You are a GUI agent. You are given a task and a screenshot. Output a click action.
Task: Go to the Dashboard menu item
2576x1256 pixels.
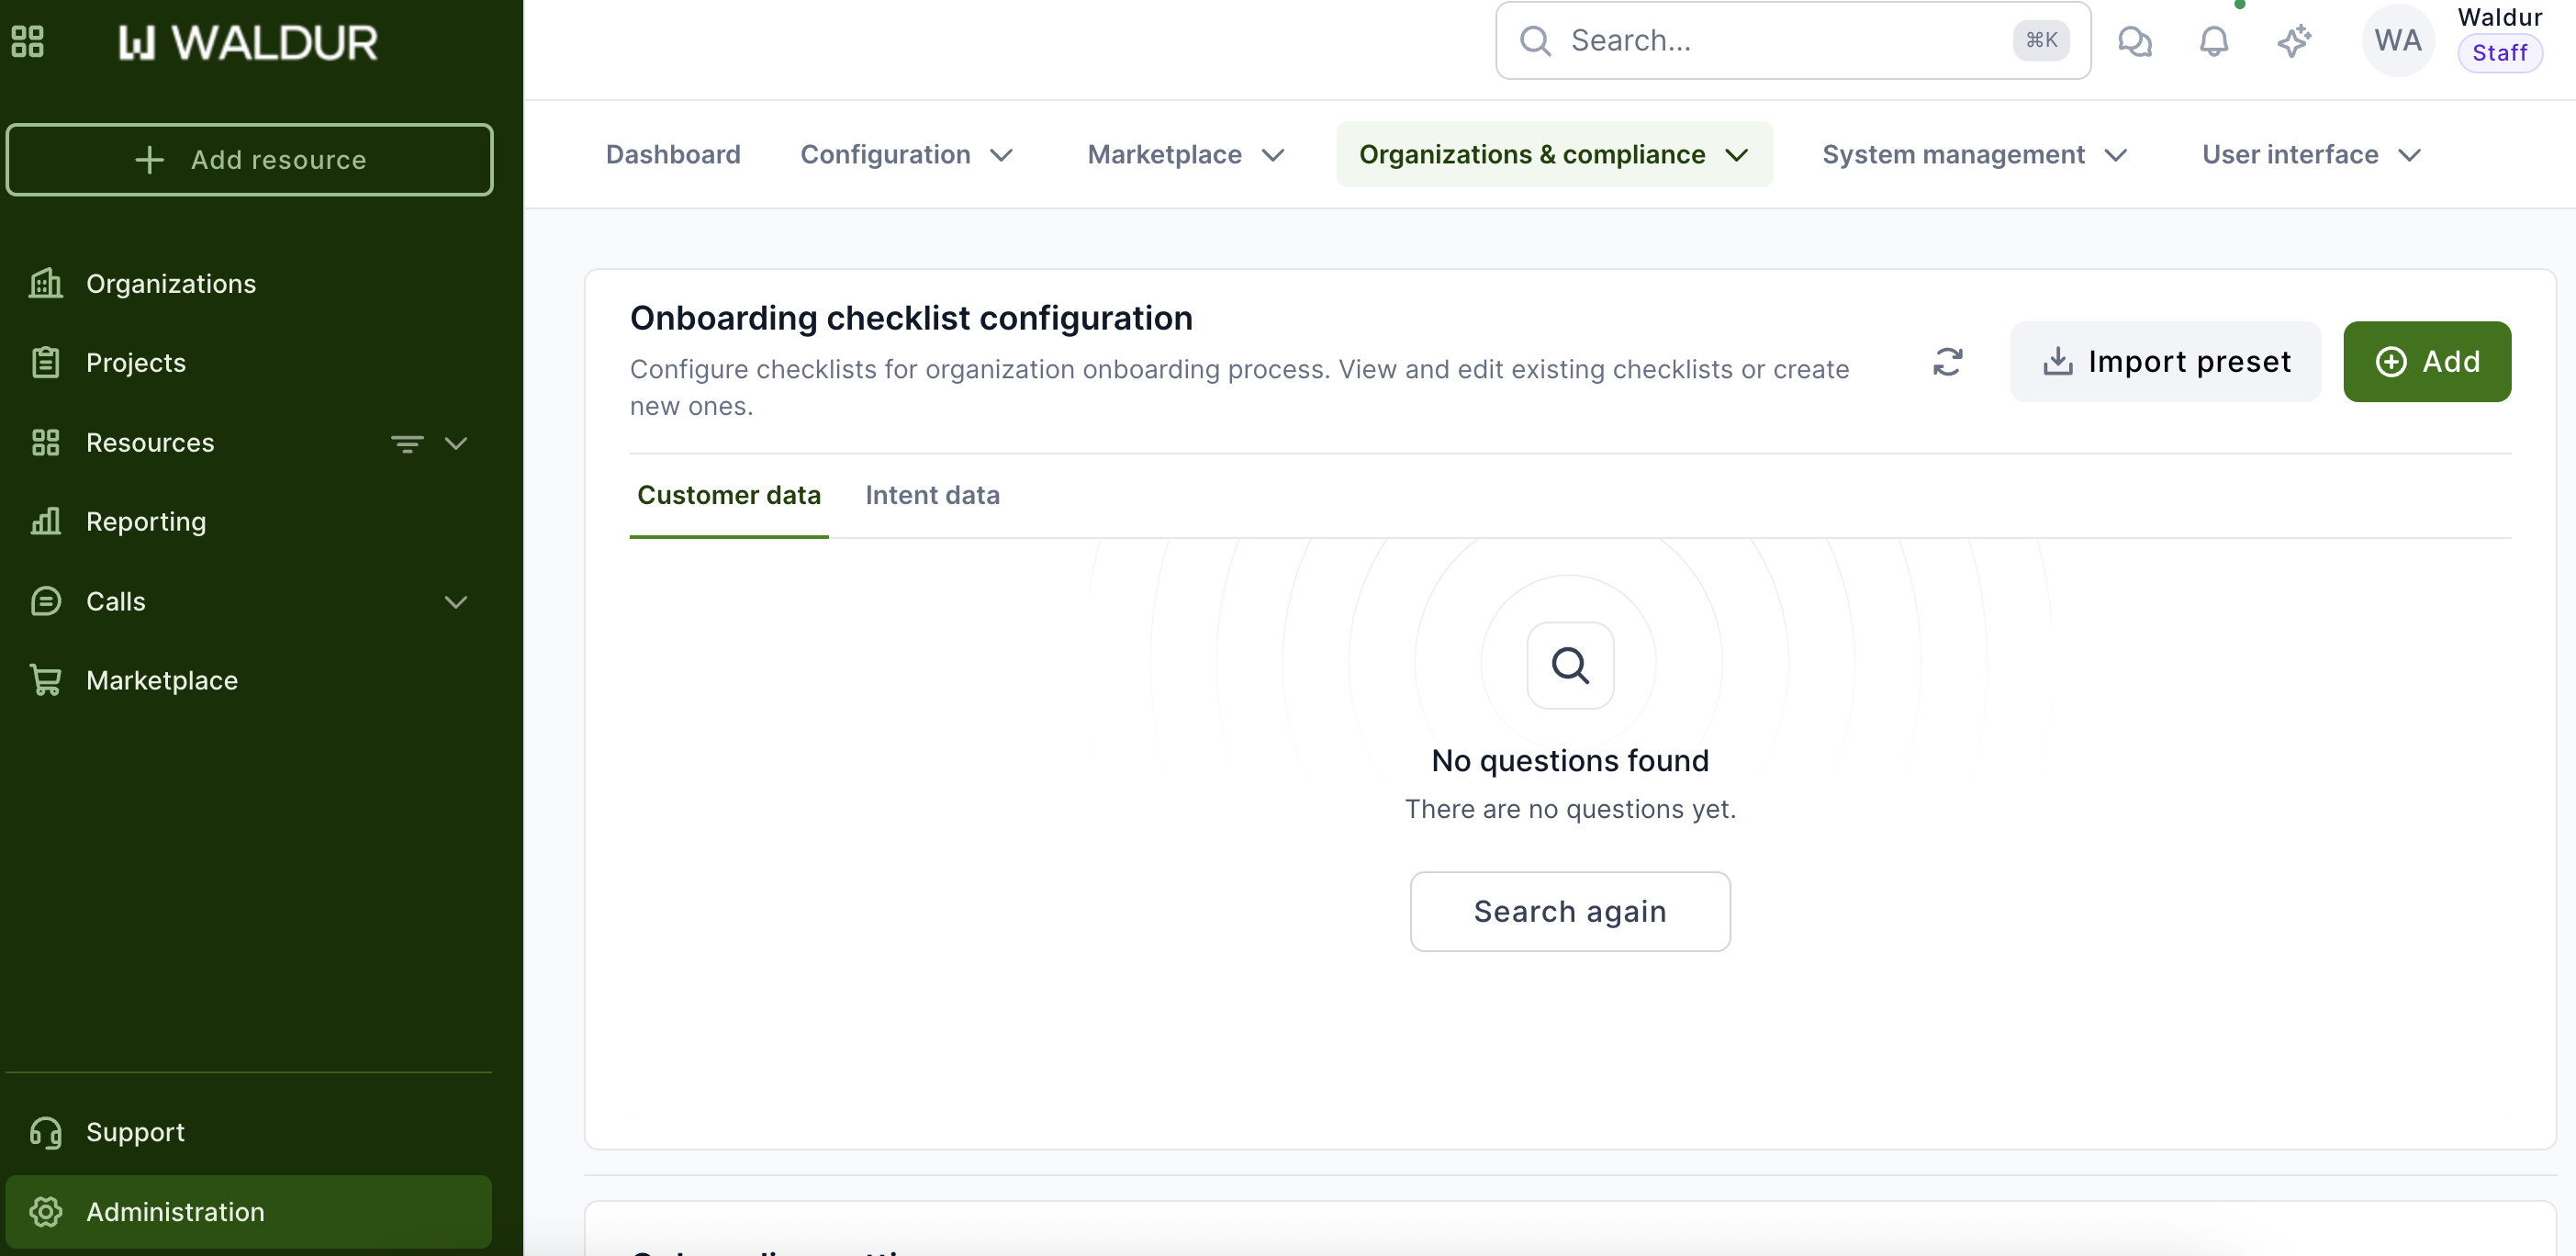(x=673, y=155)
